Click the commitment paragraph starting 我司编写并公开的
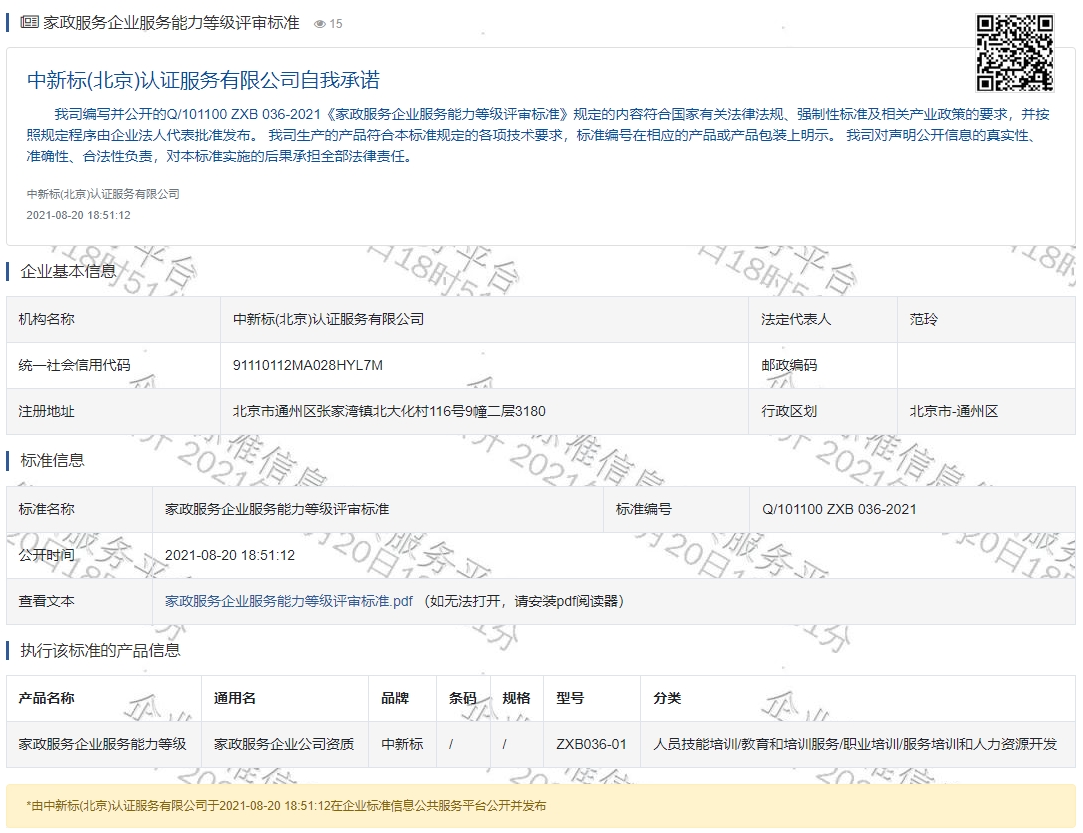This screenshot has height=833, width=1083. tap(539, 135)
